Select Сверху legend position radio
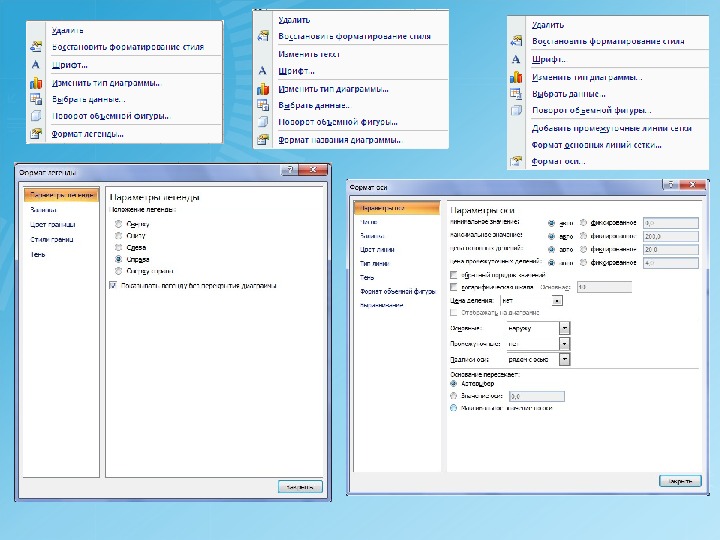 [118, 224]
